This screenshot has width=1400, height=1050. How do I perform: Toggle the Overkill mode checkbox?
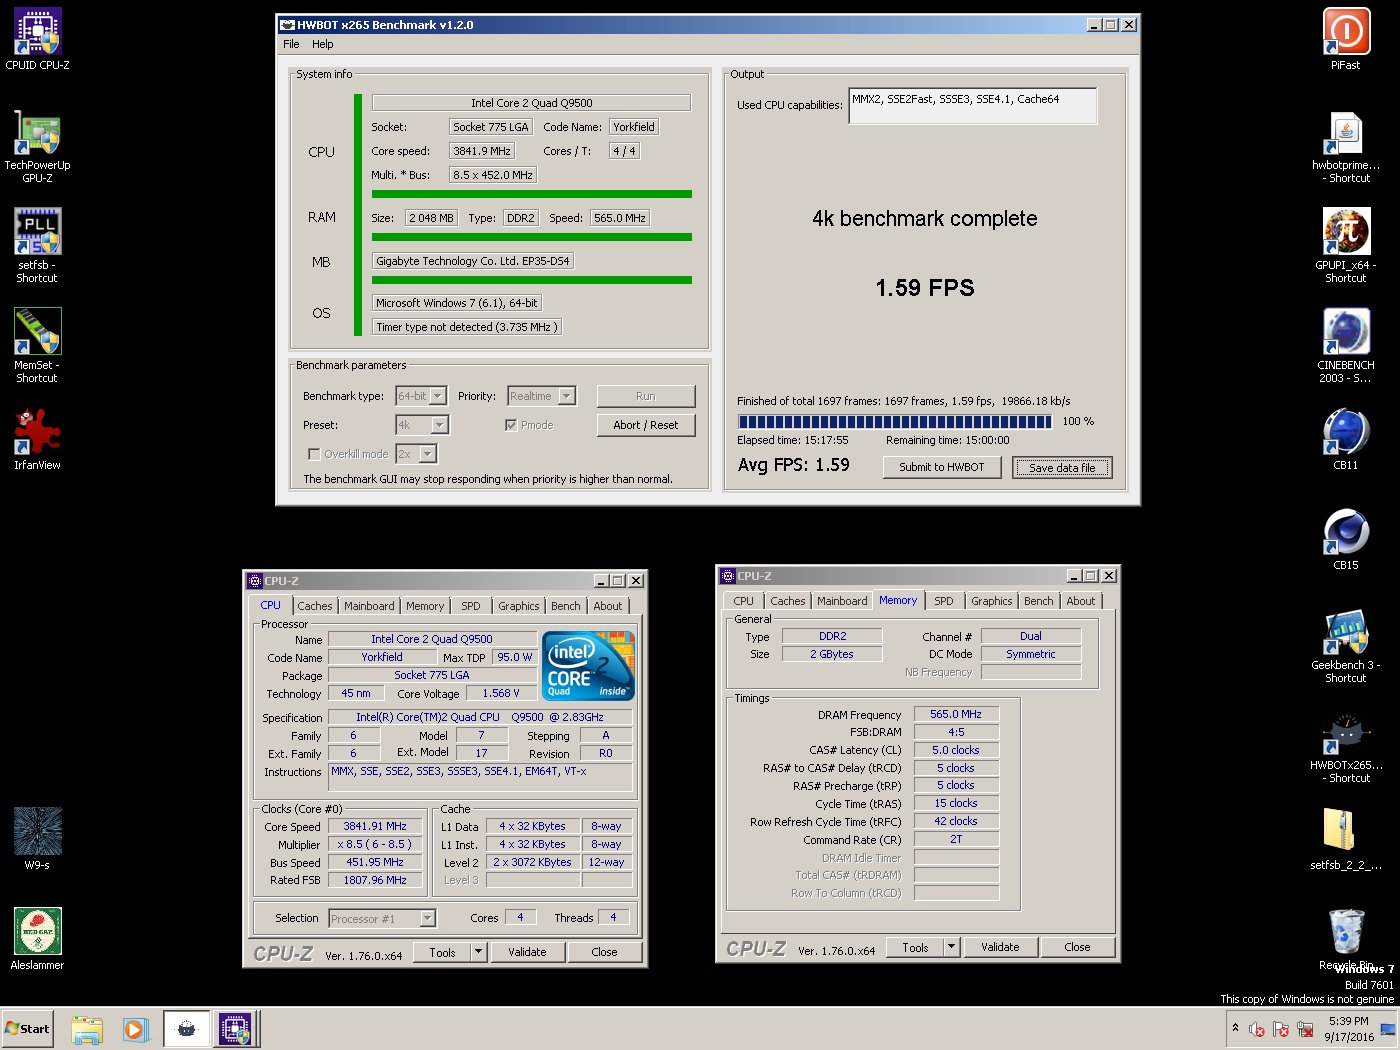click(x=314, y=454)
